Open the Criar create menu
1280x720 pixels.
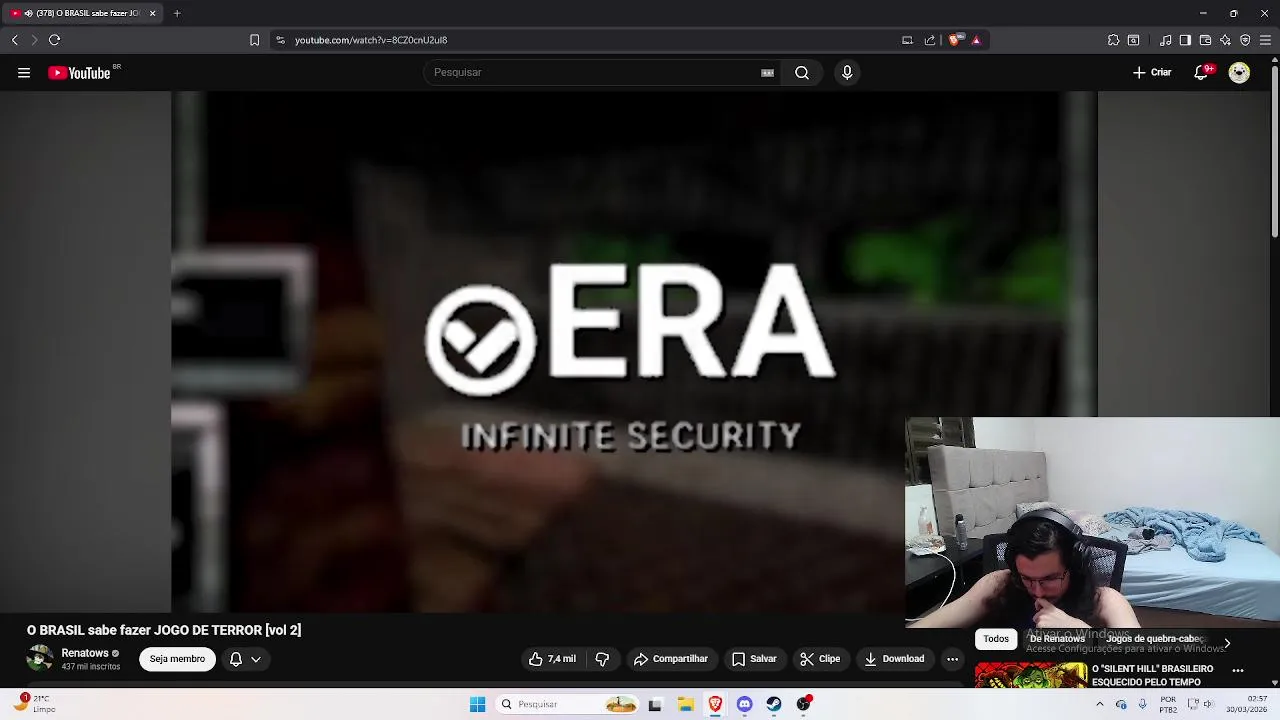click(x=1152, y=72)
